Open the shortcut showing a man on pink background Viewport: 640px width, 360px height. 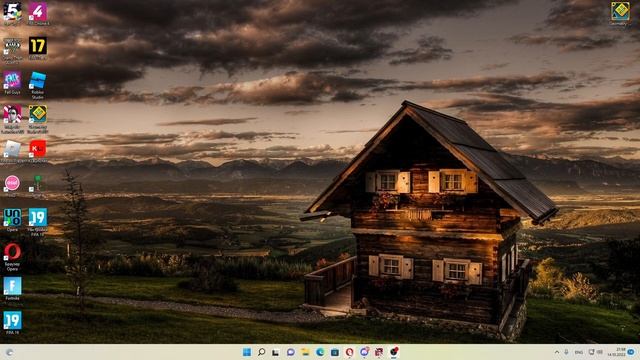(x=12, y=114)
